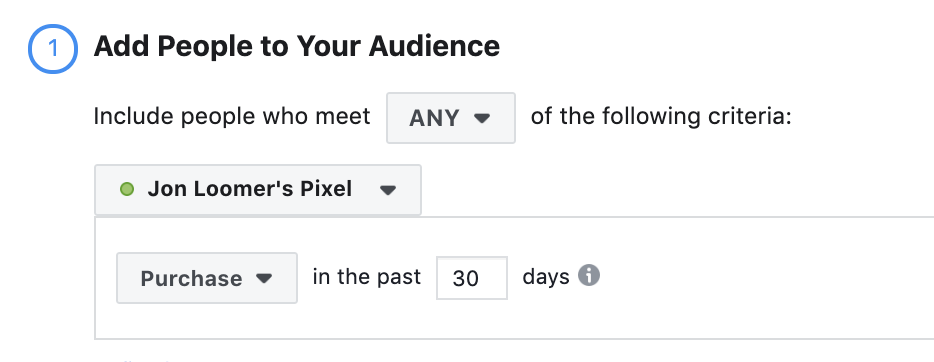Select the Add People to Your Audience heading
This screenshot has height=362, width=934.
(297, 46)
